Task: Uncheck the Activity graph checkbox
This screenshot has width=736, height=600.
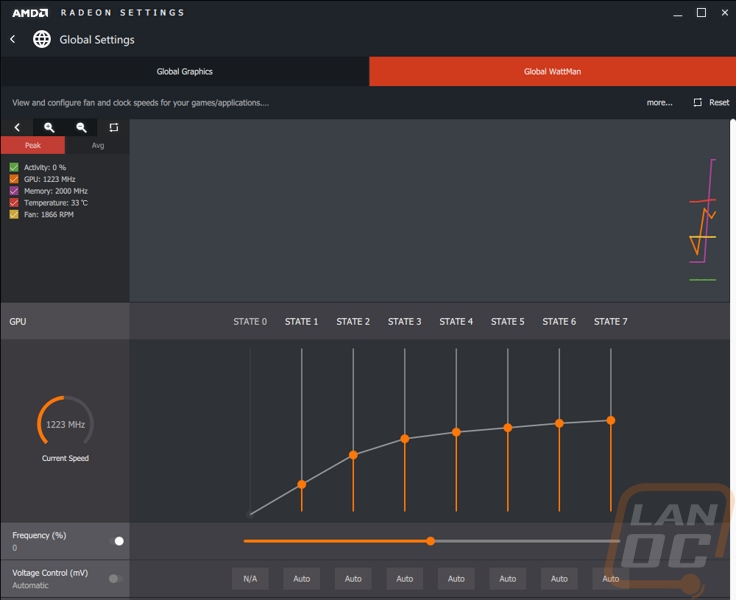Action: [x=14, y=167]
